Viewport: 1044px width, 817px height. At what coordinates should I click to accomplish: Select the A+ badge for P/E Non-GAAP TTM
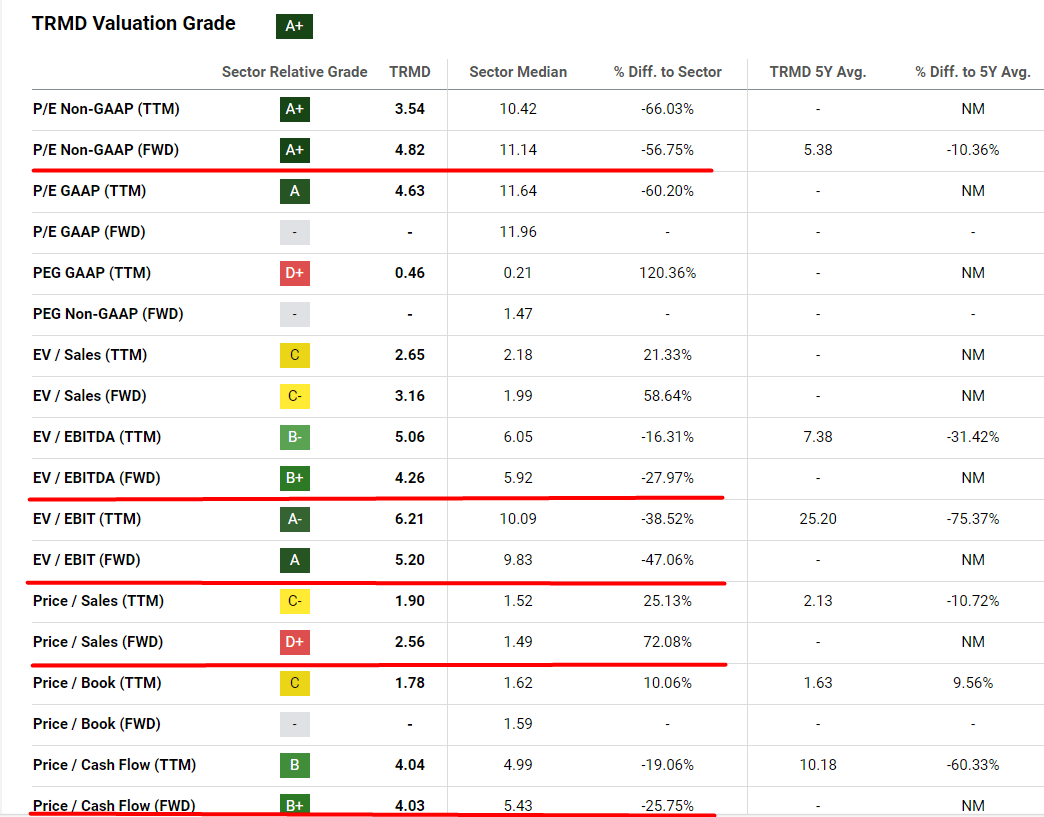tap(294, 109)
